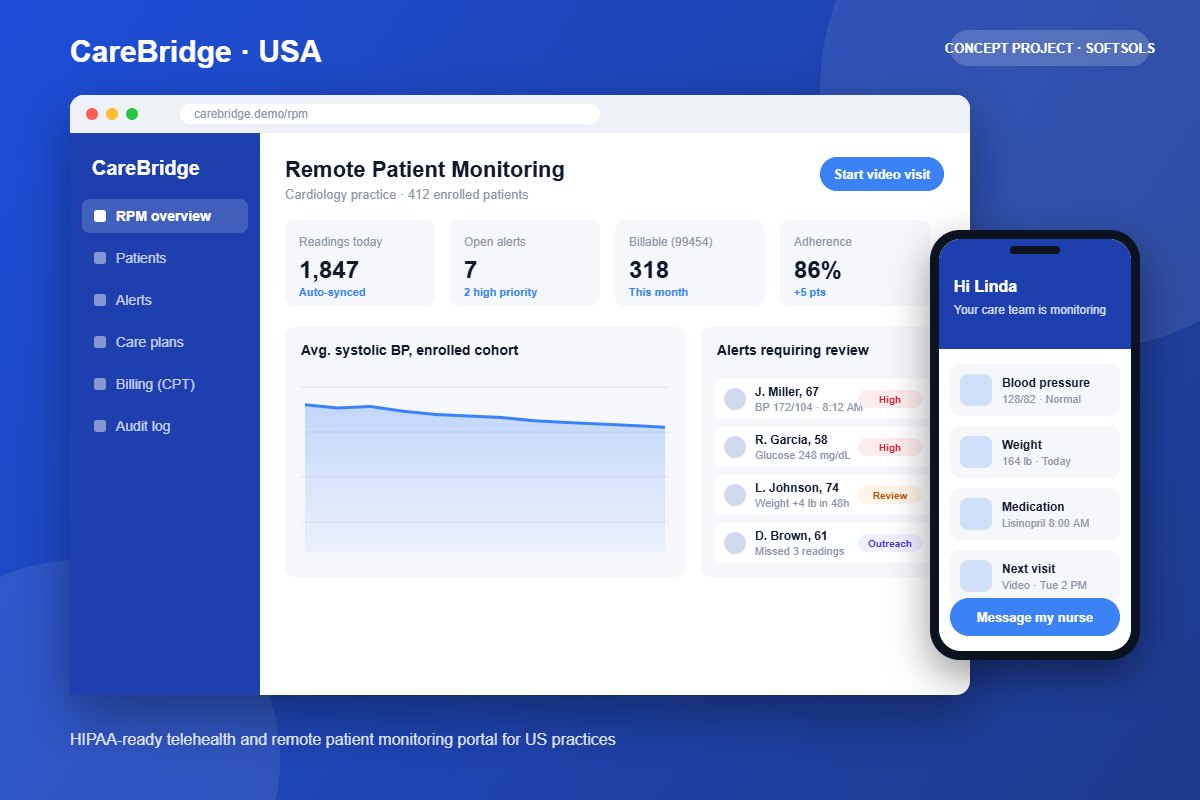Tap Message my nurse on phone
Viewport: 1200px width, 800px height.
pyautogui.click(x=1035, y=617)
